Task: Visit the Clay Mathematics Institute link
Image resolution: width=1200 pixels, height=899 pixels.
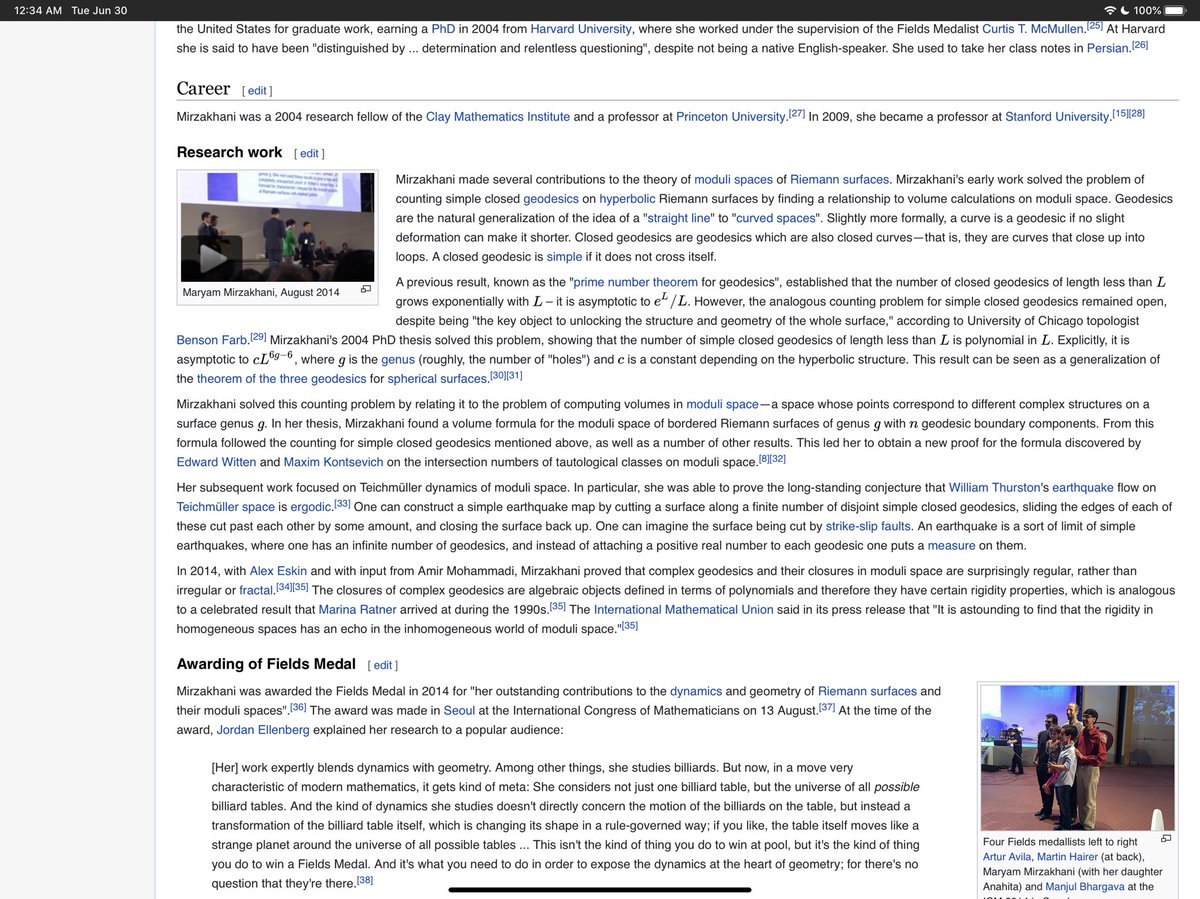Action: [x=498, y=116]
